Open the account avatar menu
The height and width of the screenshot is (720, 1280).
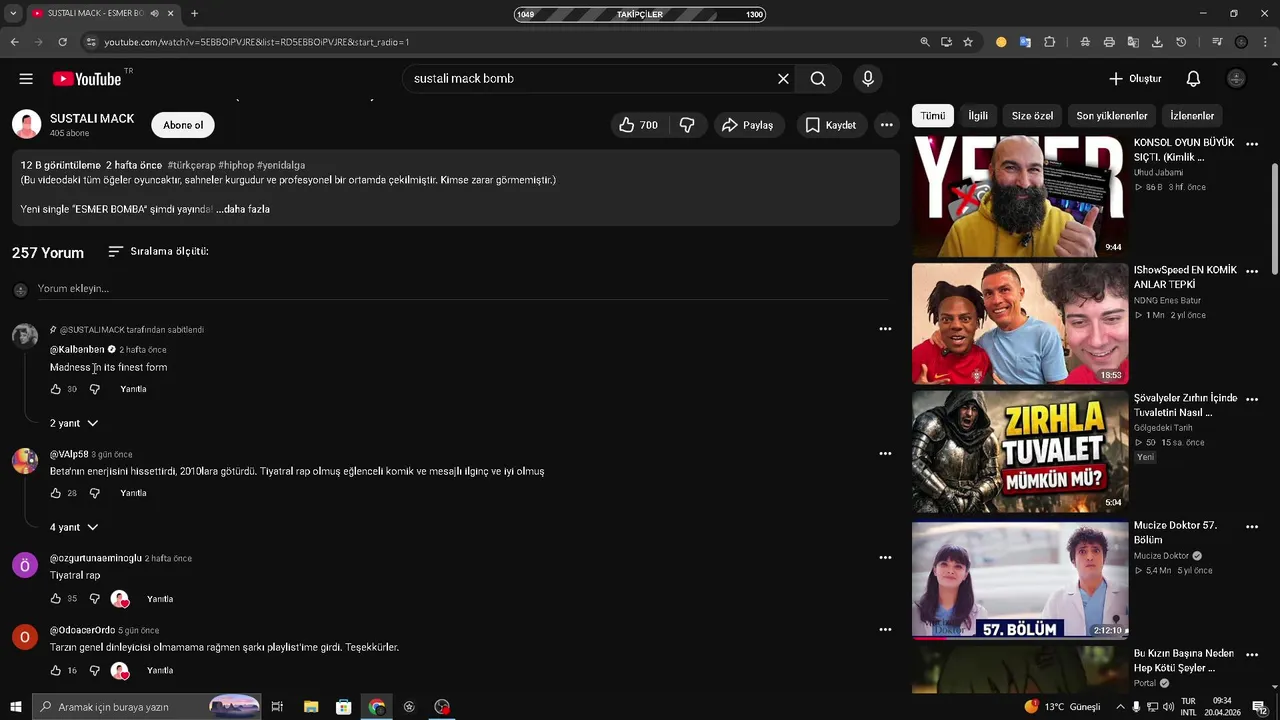1236,79
